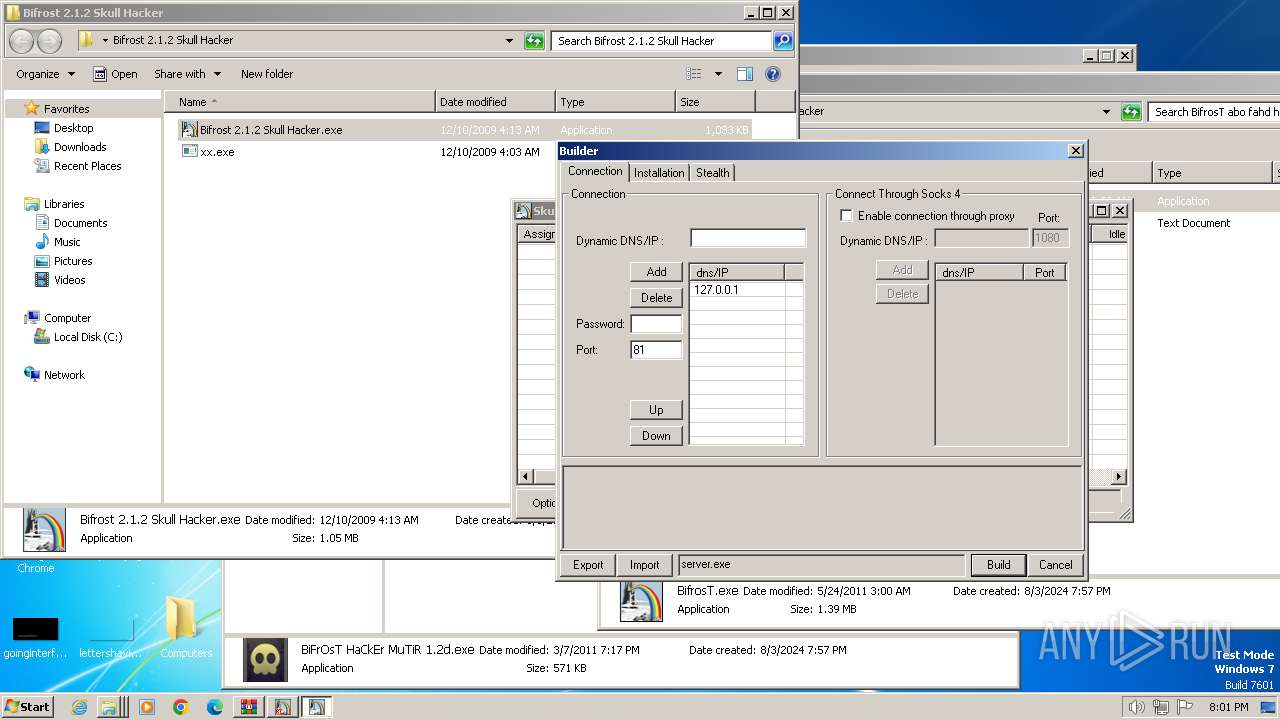The width and height of the screenshot is (1280, 720).
Task: Switch to the Installation tab
Action: tap(659, 172)
